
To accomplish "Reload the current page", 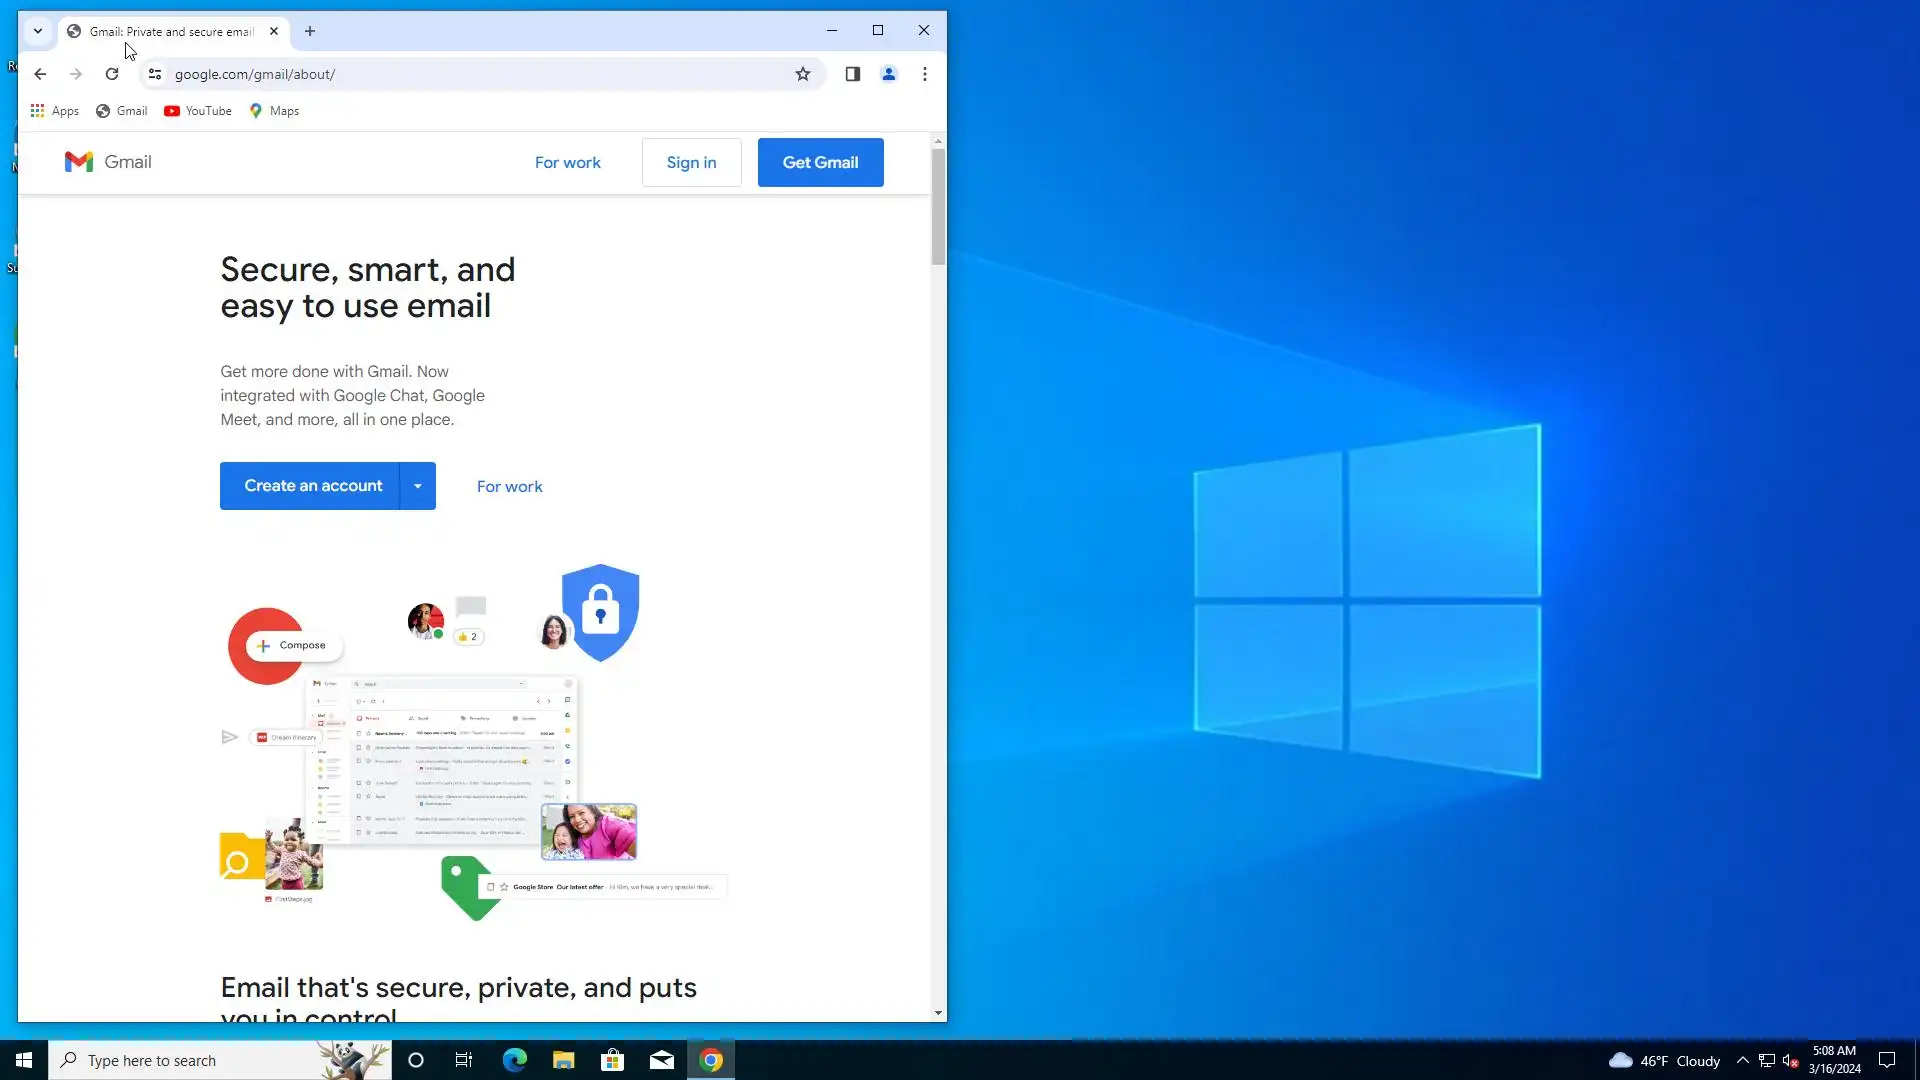I will tap(112, 74).
